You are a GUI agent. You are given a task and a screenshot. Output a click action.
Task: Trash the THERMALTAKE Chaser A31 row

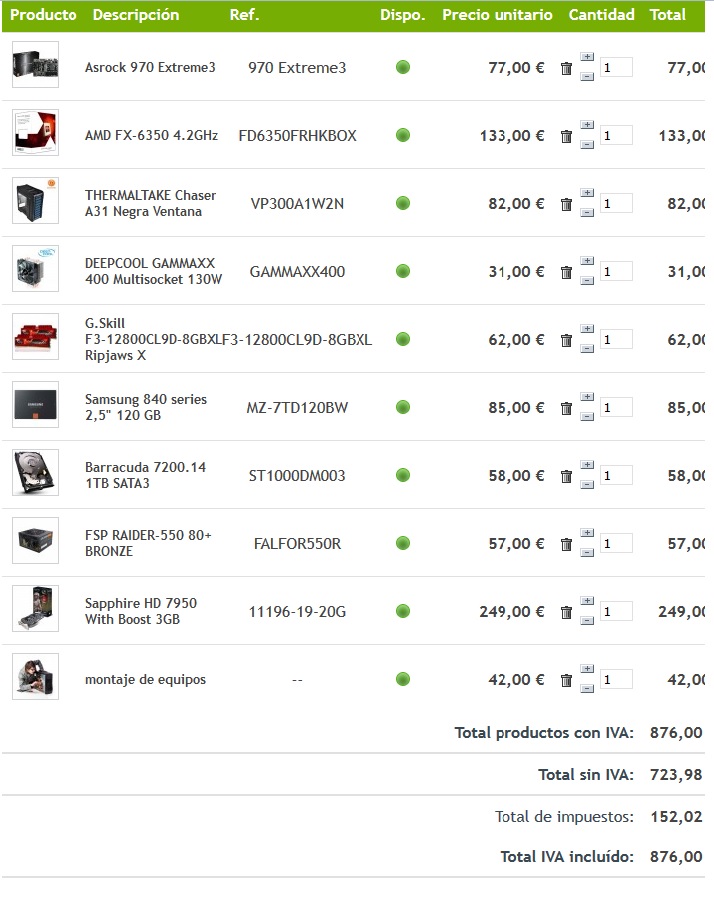[566, 204]
